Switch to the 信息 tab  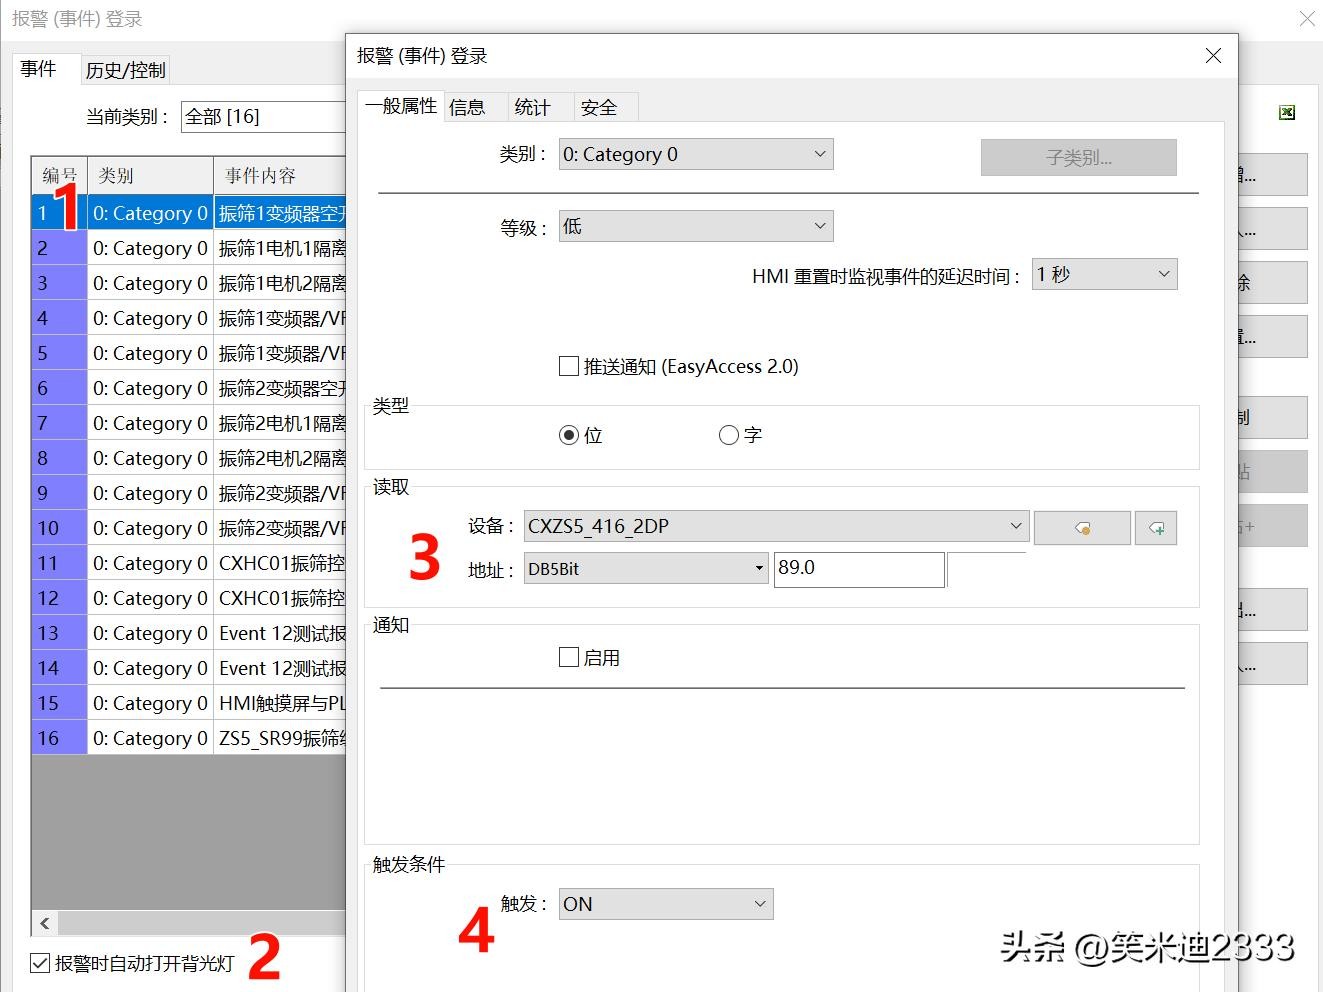coord(467,107)
